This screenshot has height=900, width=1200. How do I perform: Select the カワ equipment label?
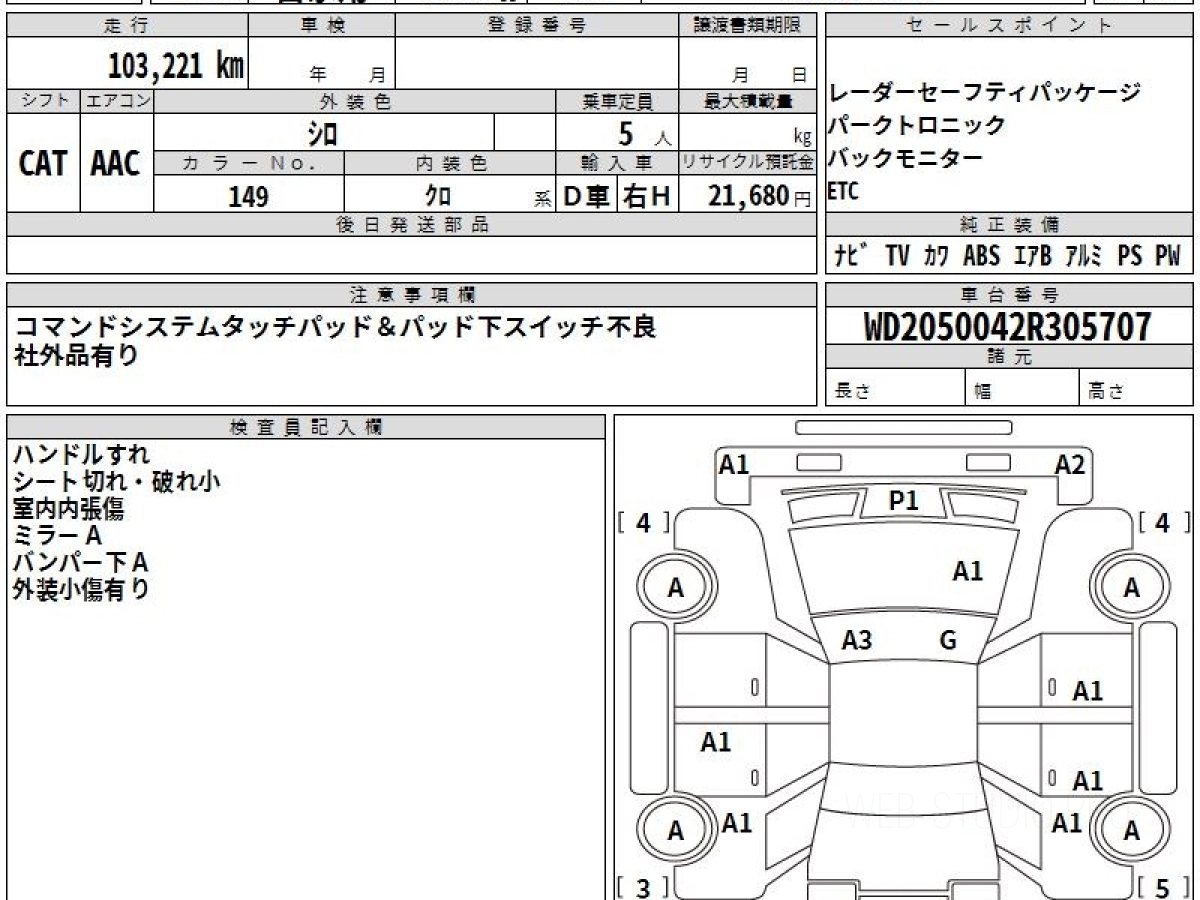(x=937, y=256)
